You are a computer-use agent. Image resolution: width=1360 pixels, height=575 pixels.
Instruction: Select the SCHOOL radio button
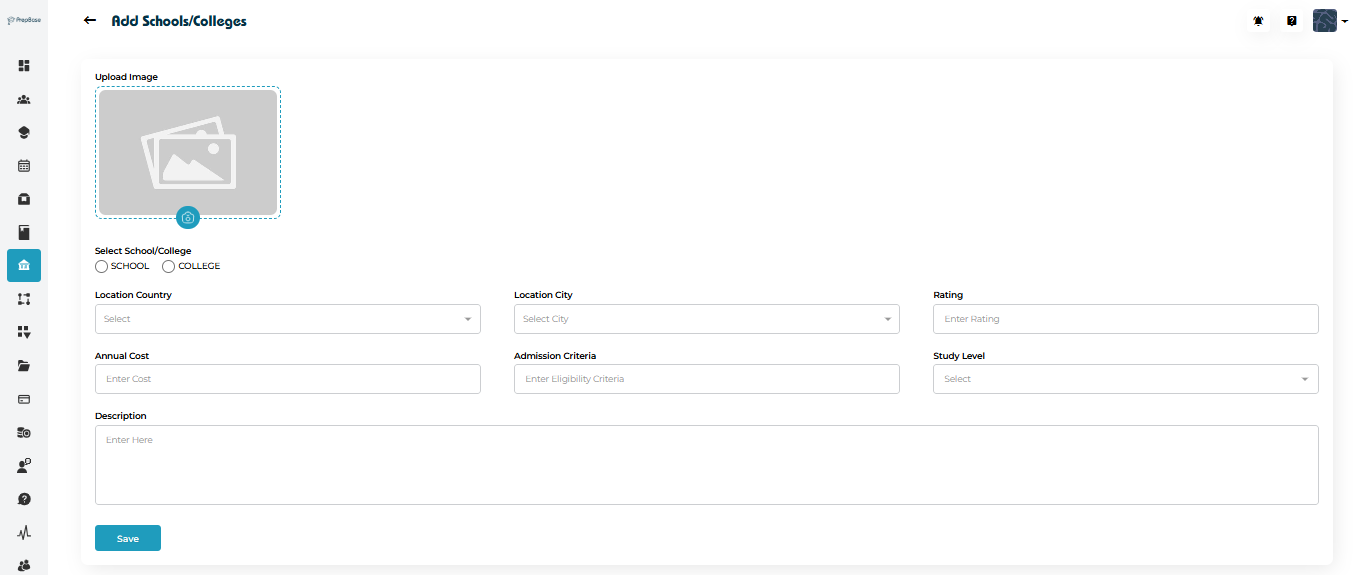(x=102, y=267)
